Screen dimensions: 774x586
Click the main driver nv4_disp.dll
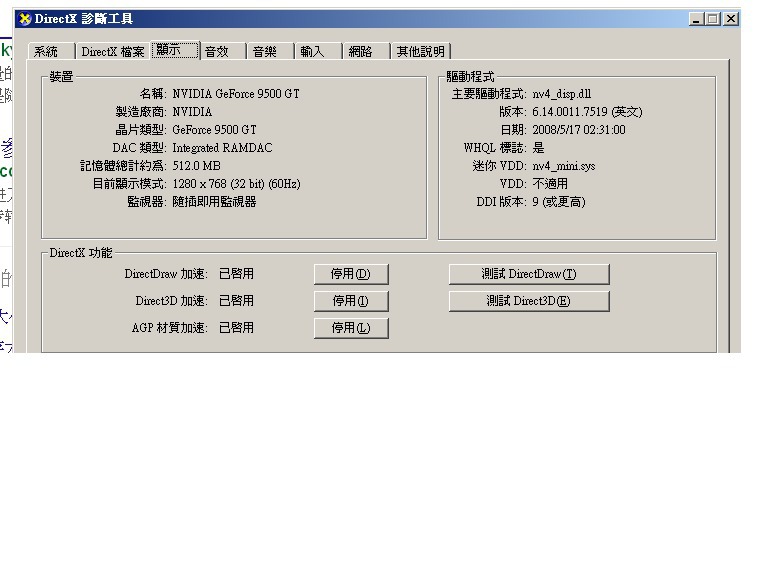tap(562, 94)
